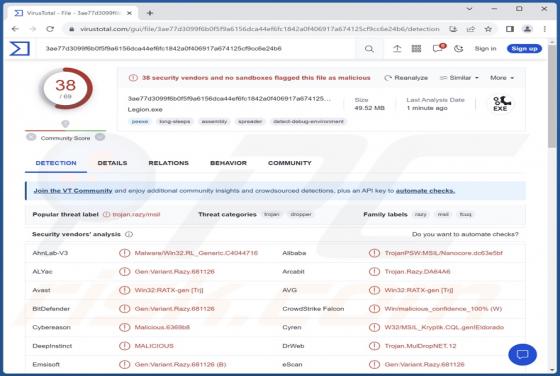The height and width of the screenshot is (376, 560).
Task: Click the DeepInstinct MALICIOUS result
Action: tap(154, 346)
